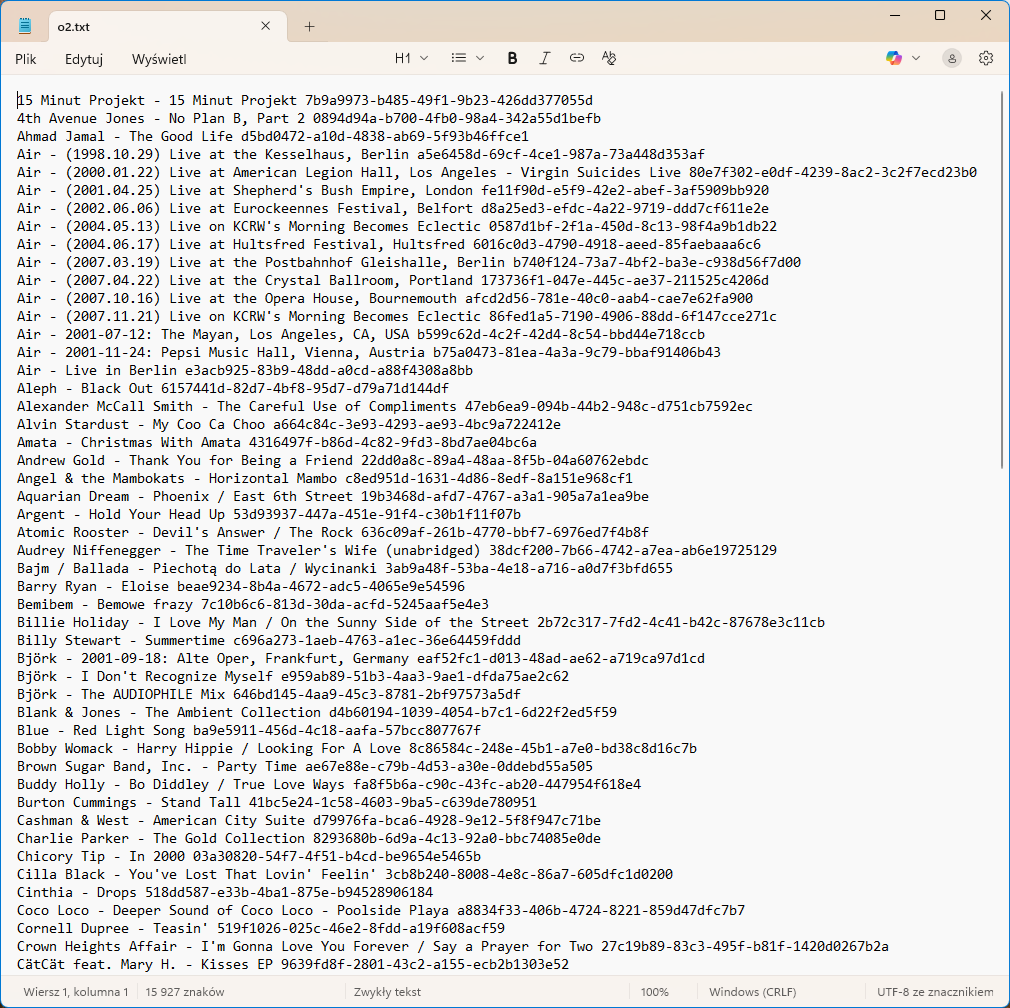Close the o2.txt tab
This screenshot has height=1008, width=1010.
tap(266, 27)
